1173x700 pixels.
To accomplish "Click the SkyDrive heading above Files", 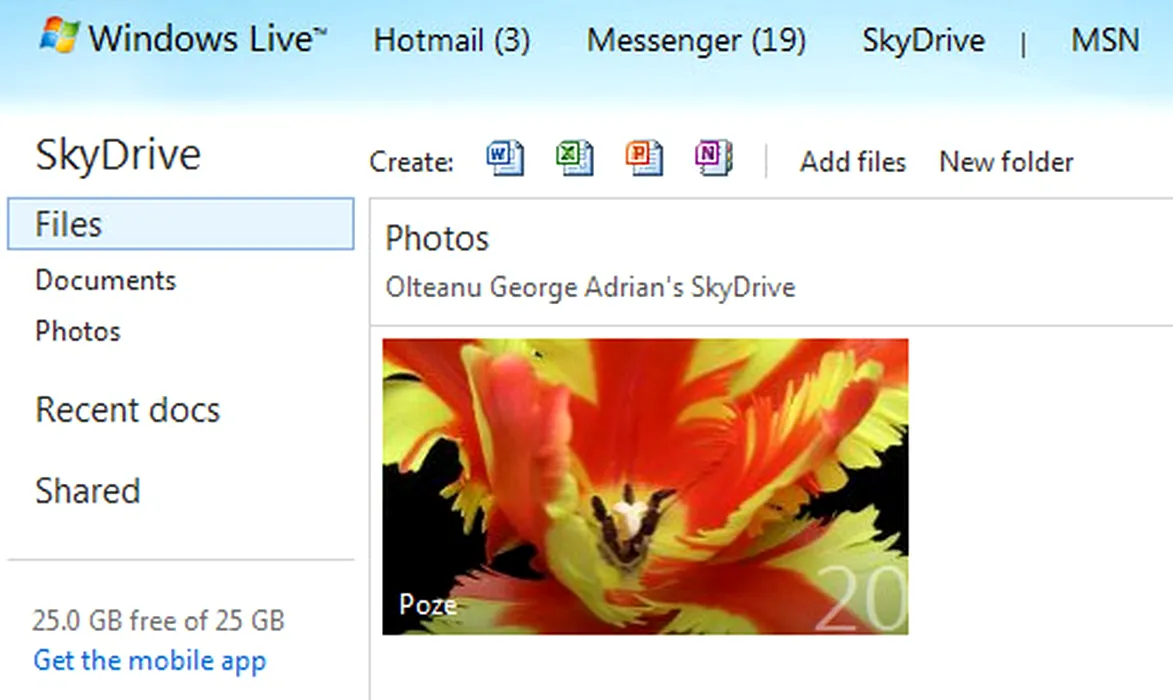I will [118, 155].
